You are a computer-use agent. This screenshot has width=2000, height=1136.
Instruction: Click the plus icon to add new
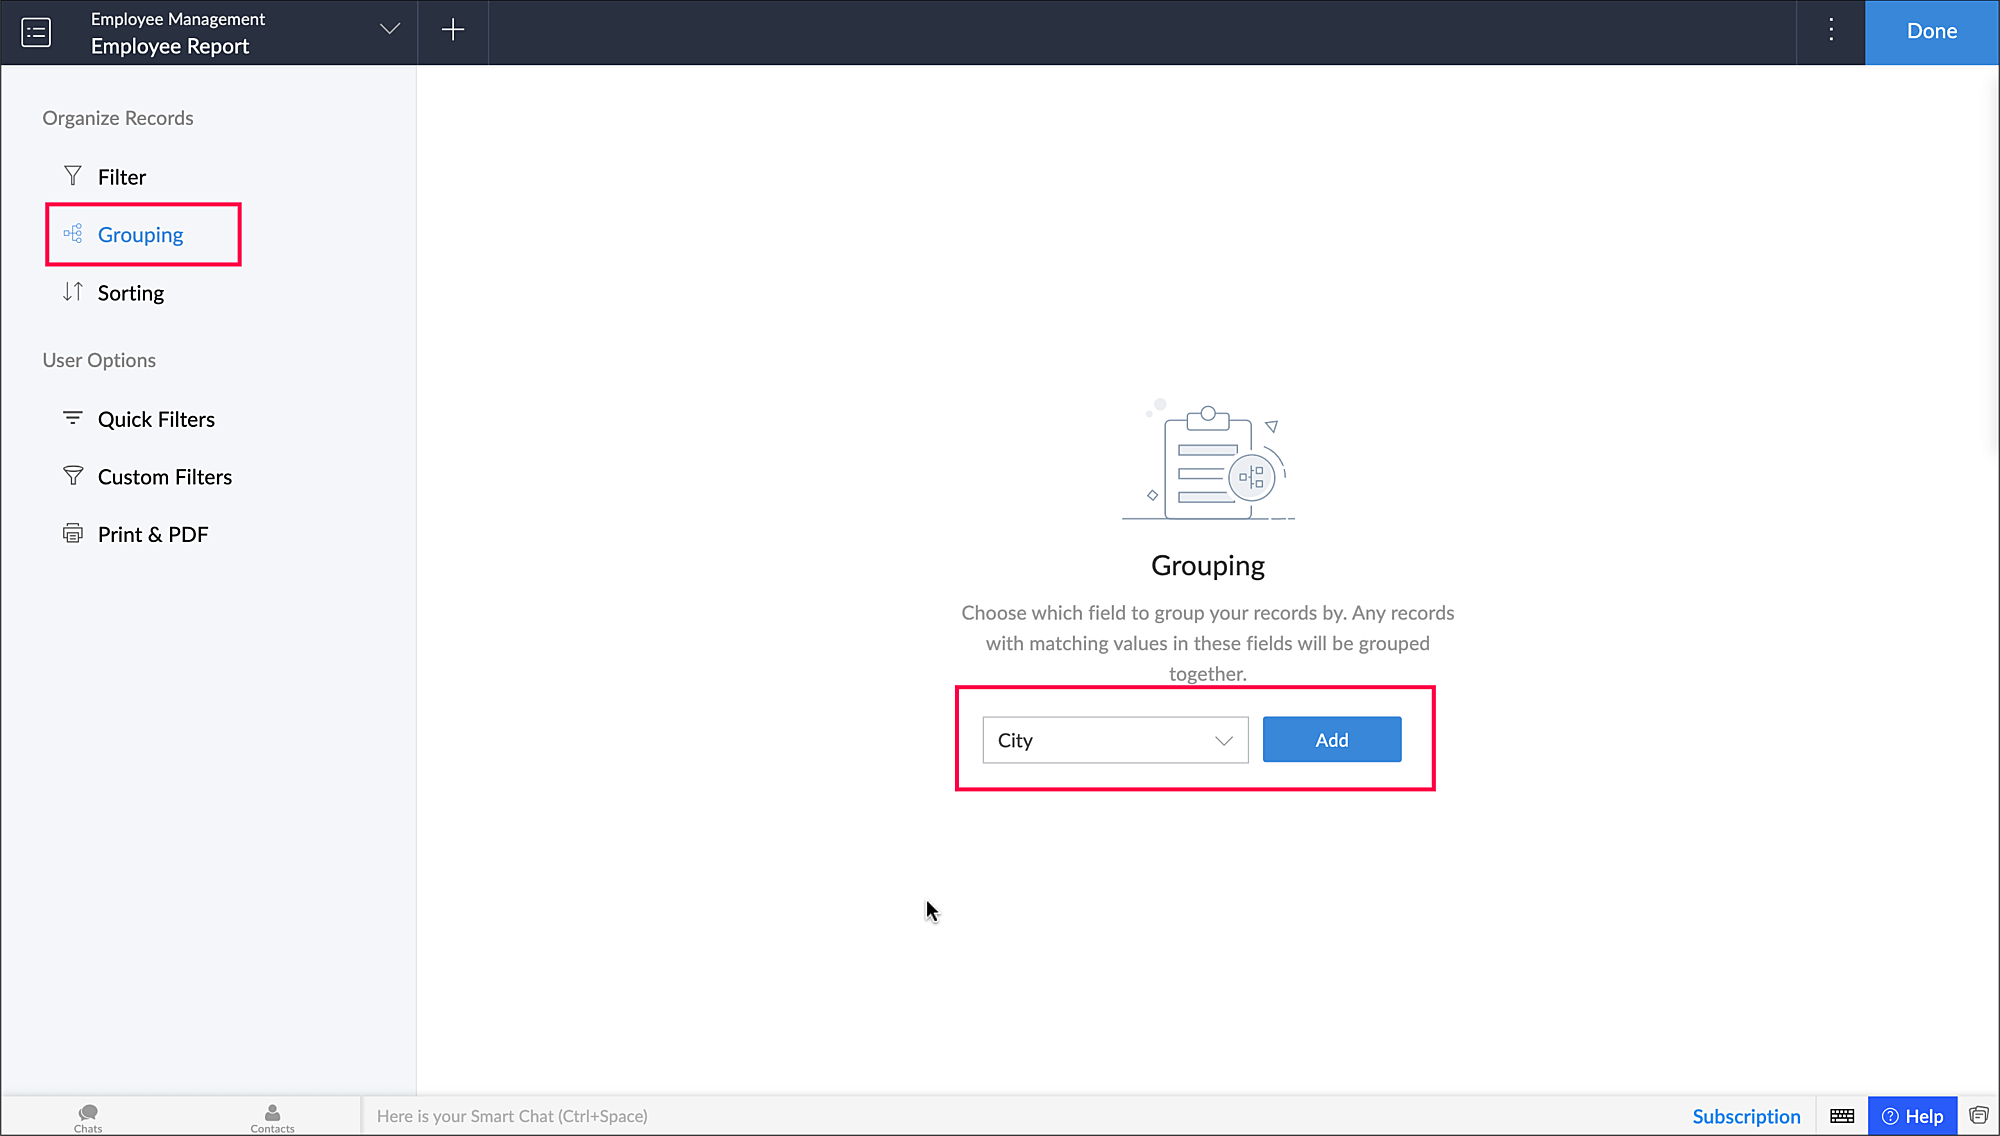point(453,31)
